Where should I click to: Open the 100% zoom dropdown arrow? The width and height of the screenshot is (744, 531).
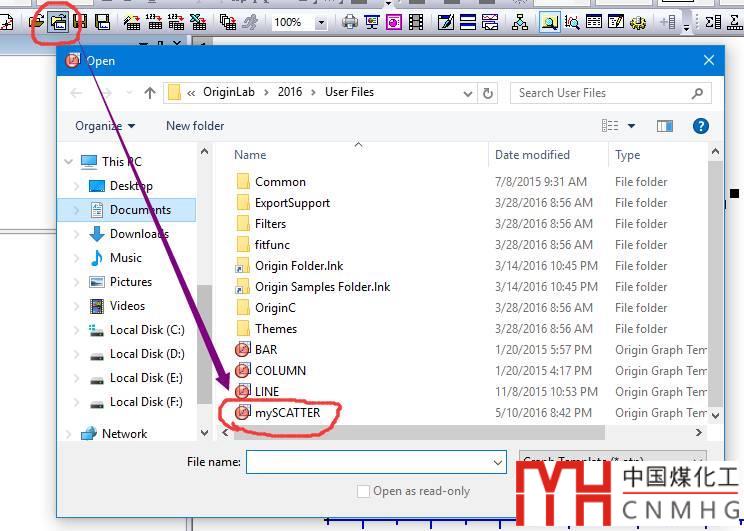(321, 22)
